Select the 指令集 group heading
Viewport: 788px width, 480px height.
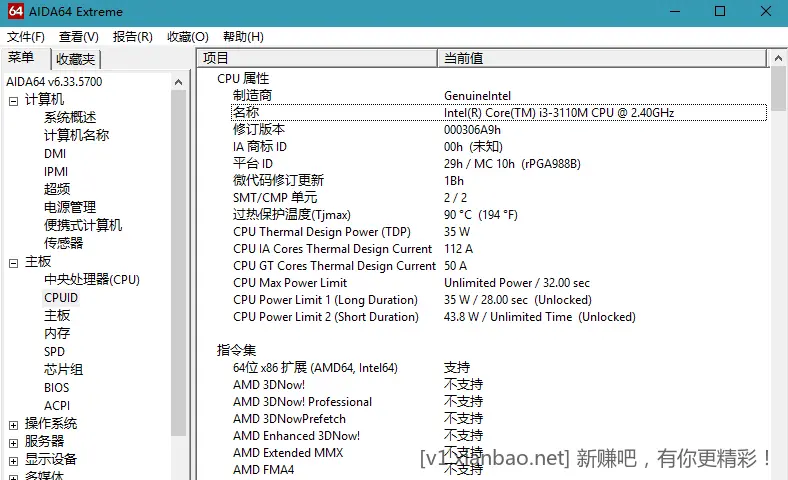point(236,350)
